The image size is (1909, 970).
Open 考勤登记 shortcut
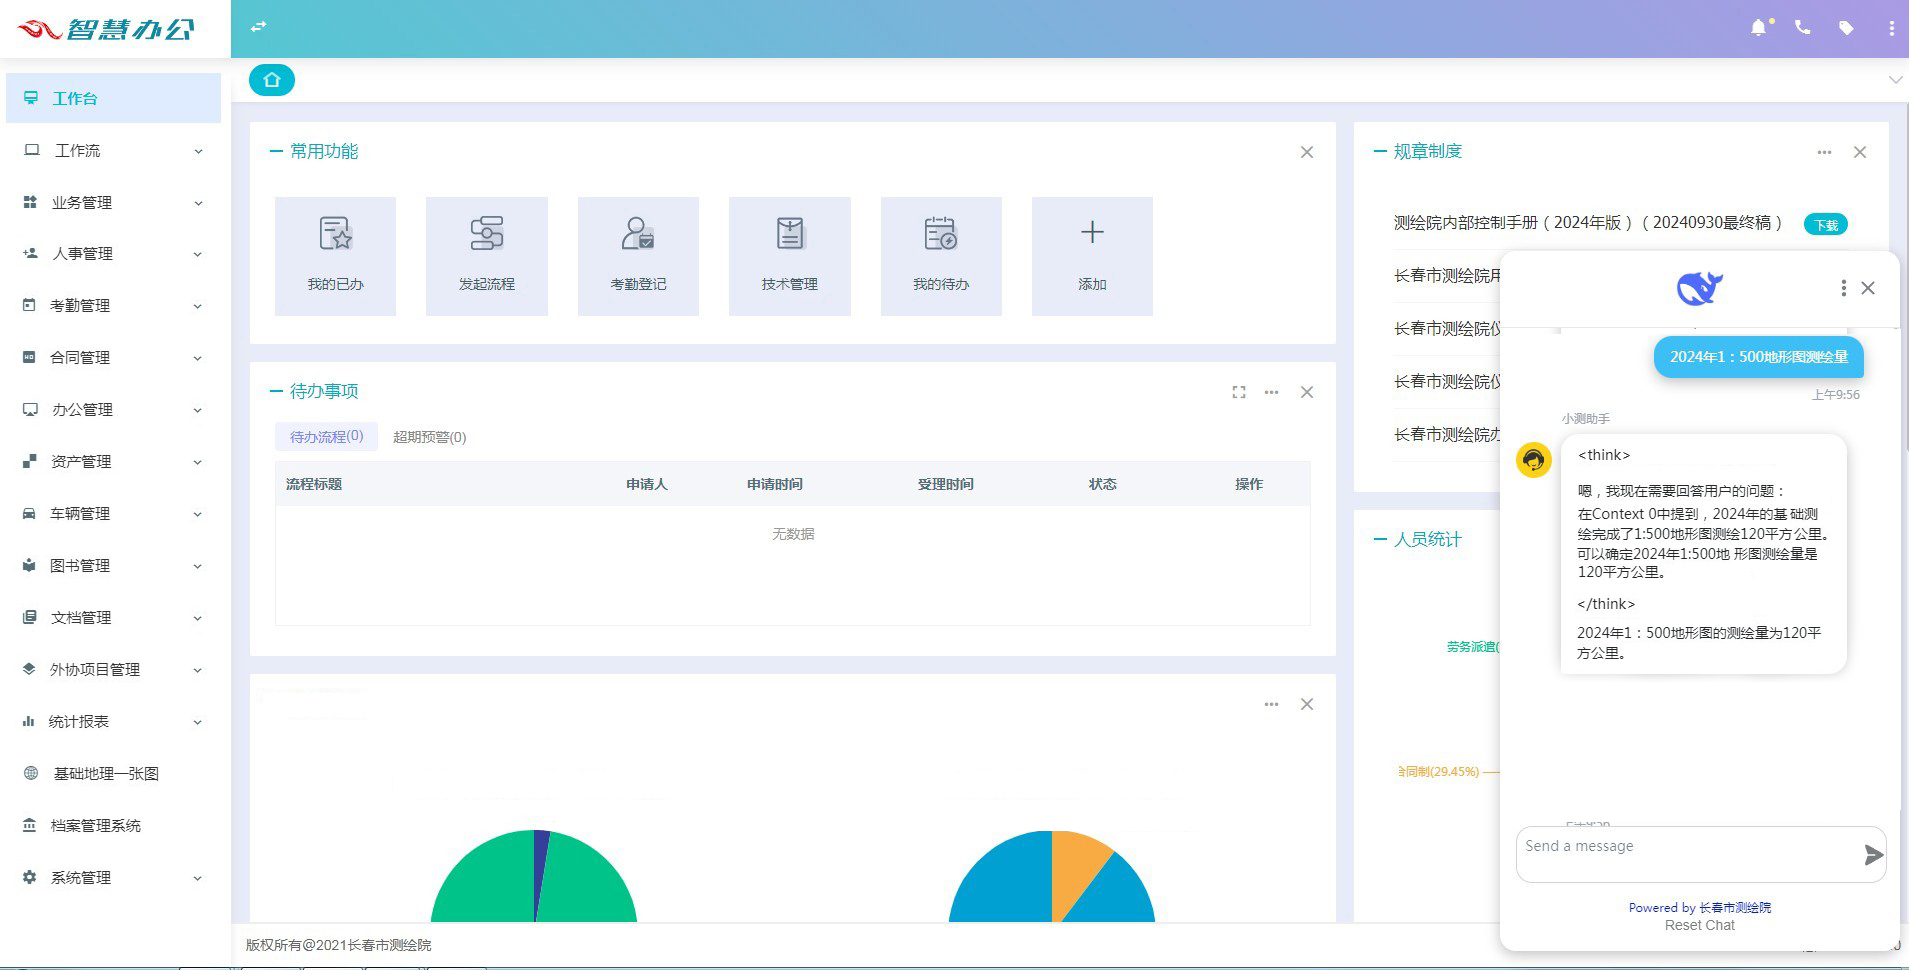point(638,256)
